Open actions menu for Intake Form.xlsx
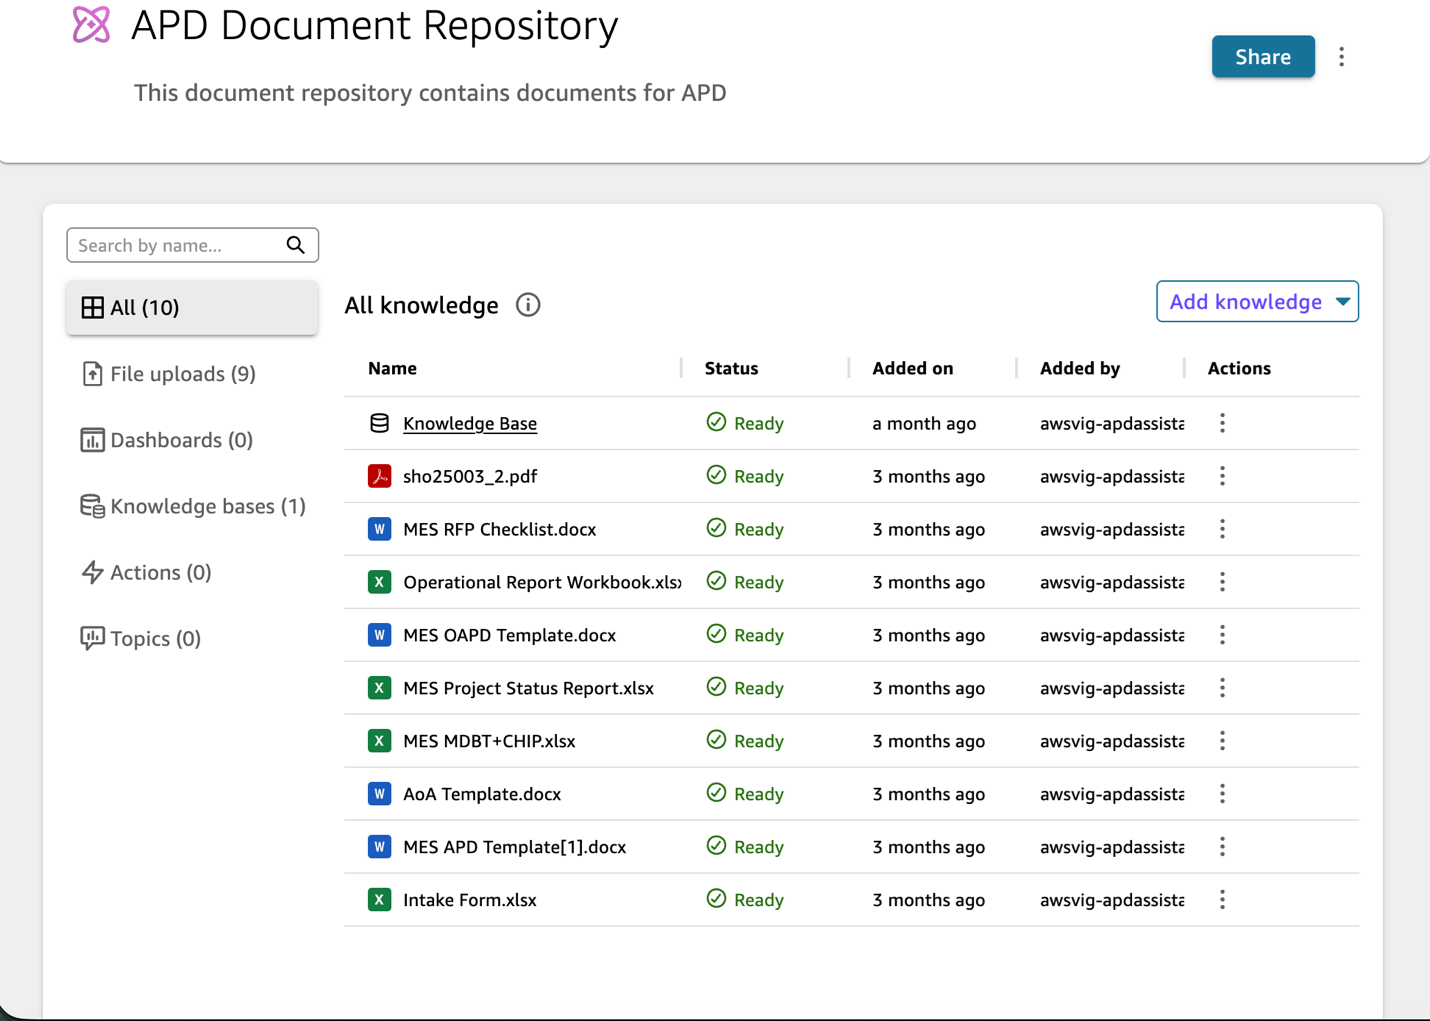The image size is (1430, 1021). pyautogui.click(x=1222, y=900)
